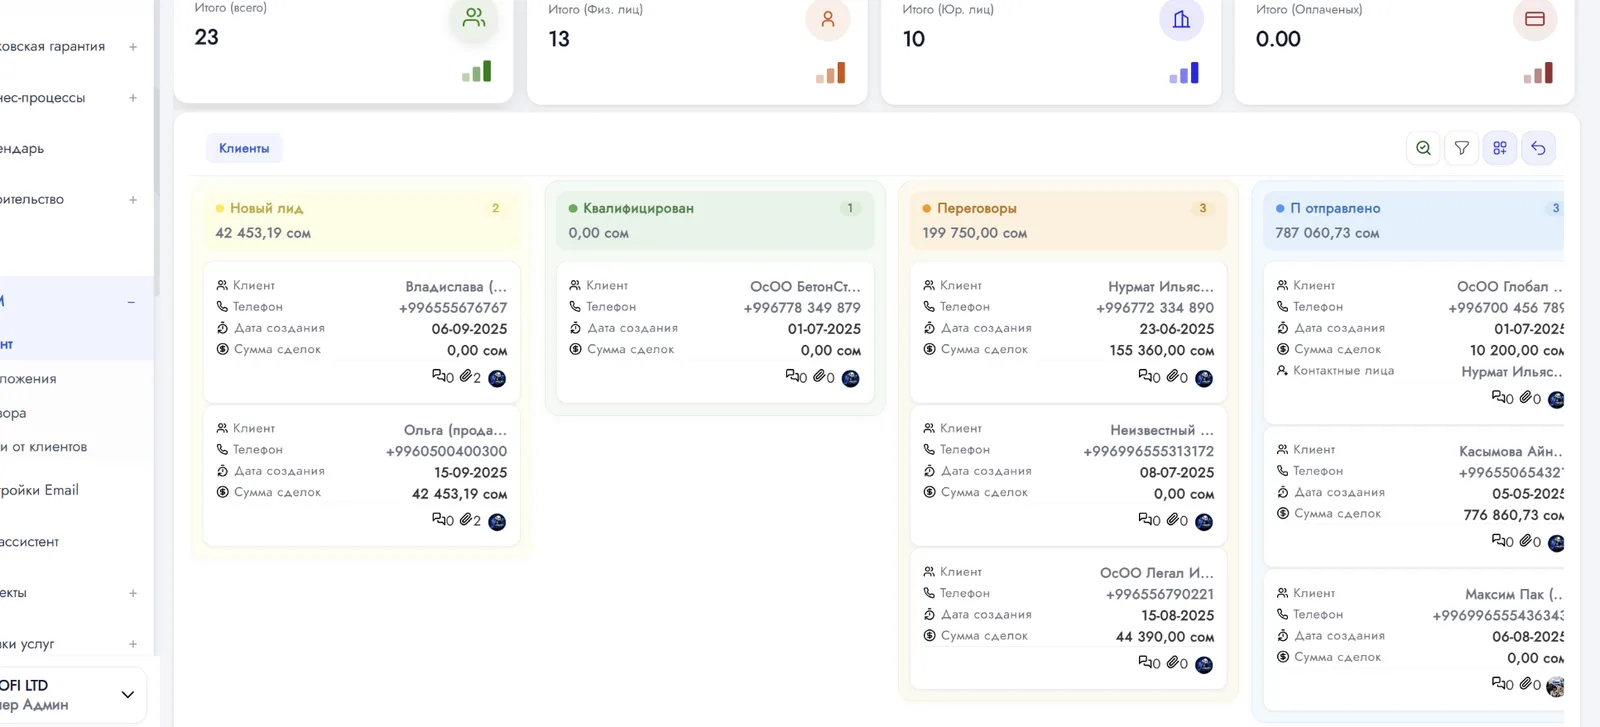Image resolution: width=1600 pixels, height=727 pixels.
Task: Open comments on the ОсОО Леган card
Action: click(x=1150, y=663)
